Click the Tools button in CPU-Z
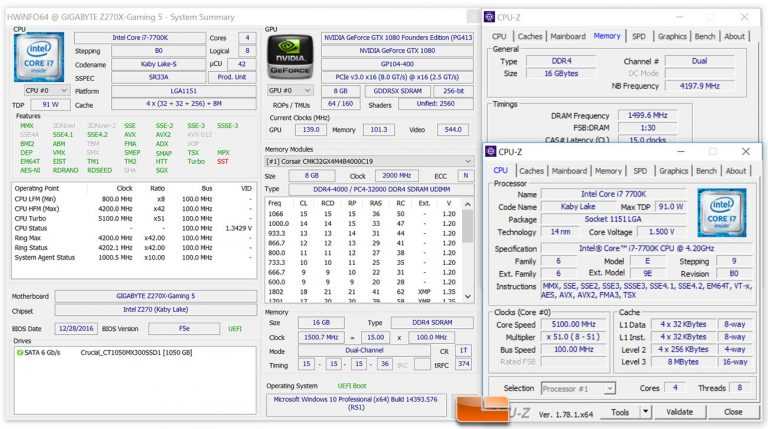This screenshot has height=429, width=768. 620,412
